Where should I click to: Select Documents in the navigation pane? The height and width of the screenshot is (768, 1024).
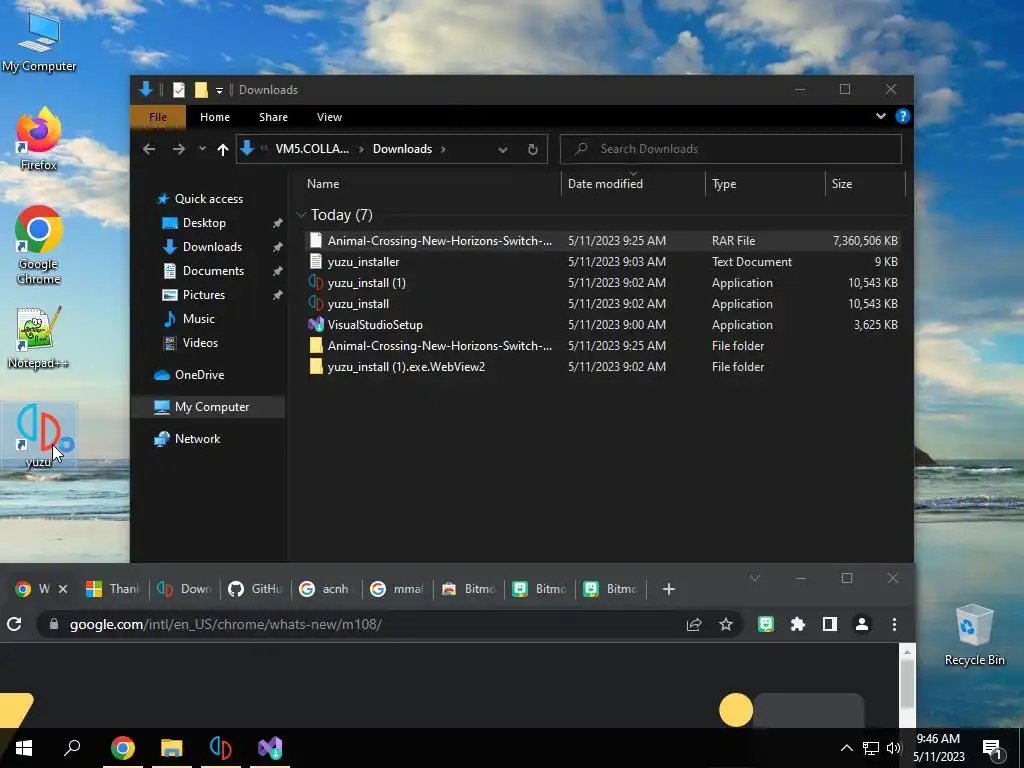click(x=213, y=270)
